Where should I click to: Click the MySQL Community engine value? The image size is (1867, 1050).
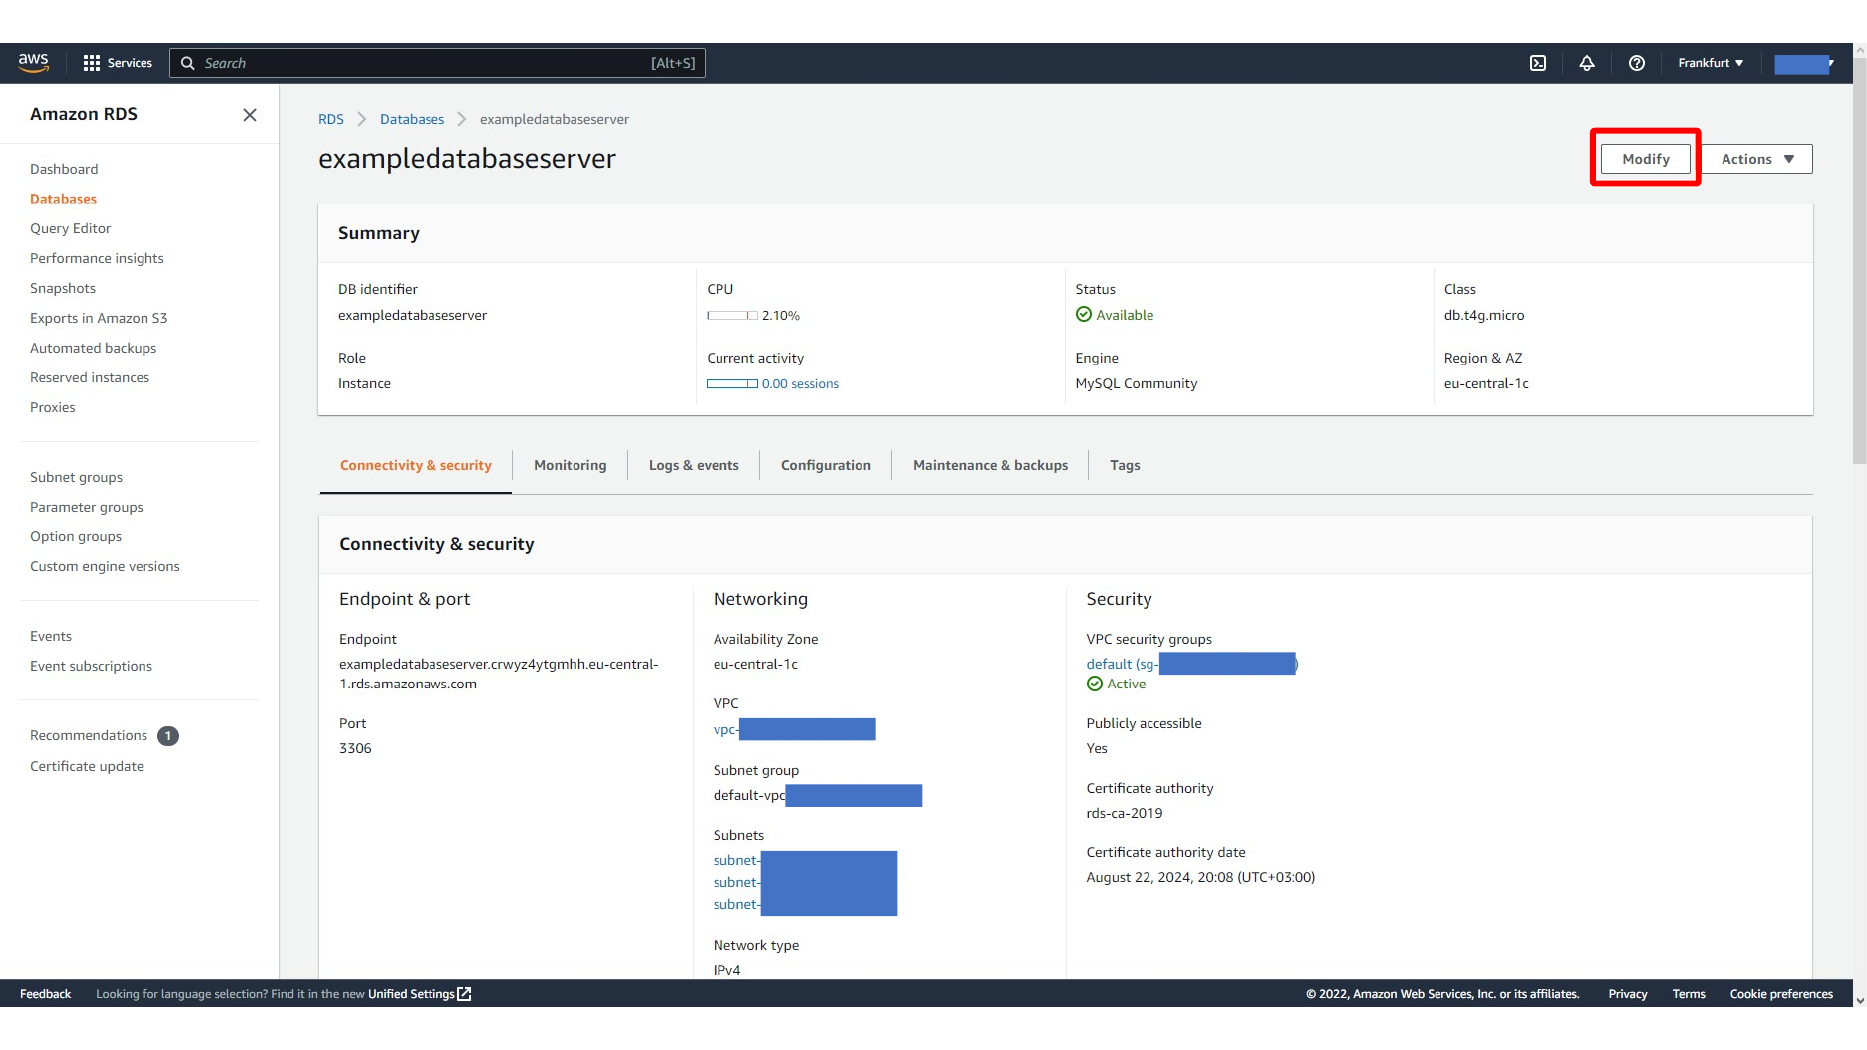click(x=1136, y=384)
